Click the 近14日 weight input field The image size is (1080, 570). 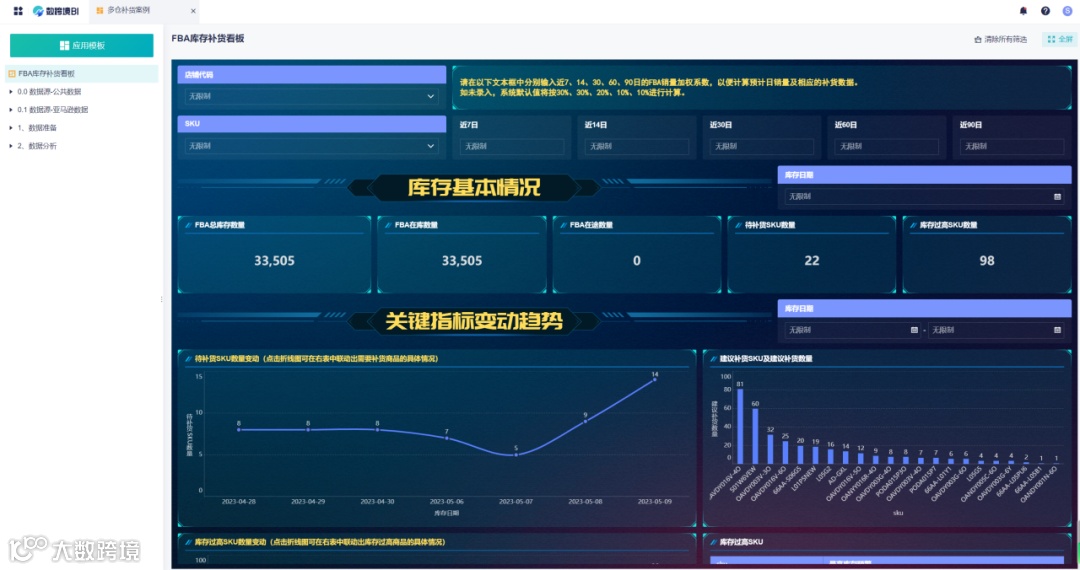(636, 146)
